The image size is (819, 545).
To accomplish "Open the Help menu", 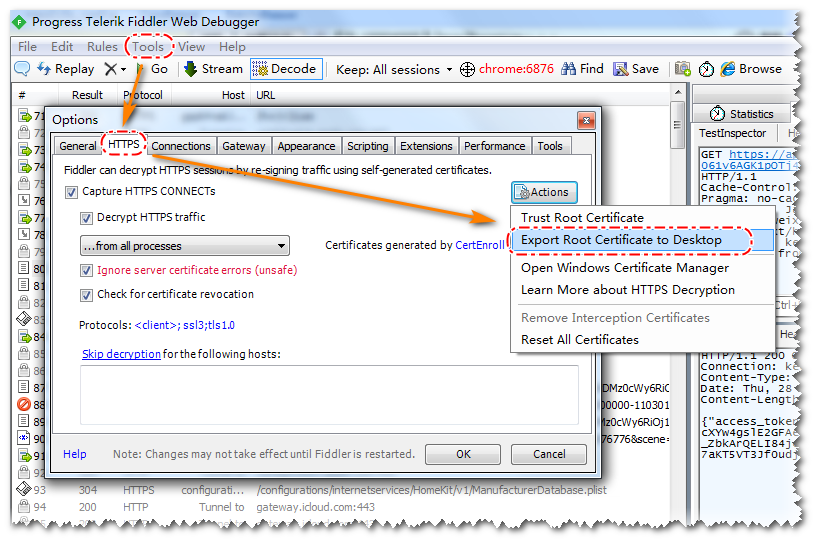I will pos(232,47).
